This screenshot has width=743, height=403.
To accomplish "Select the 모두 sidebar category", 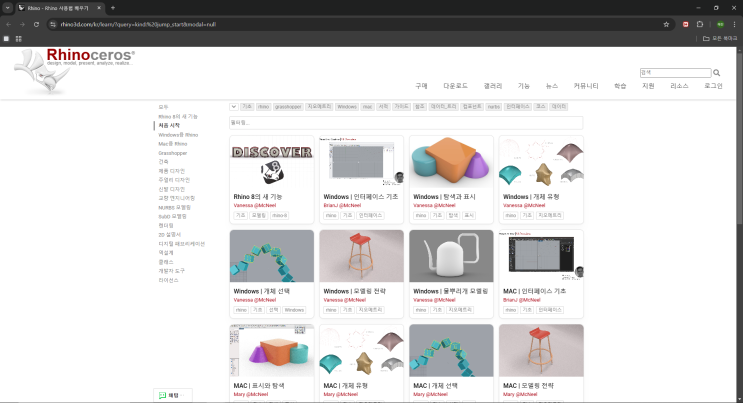I will (x=163, y=107).
